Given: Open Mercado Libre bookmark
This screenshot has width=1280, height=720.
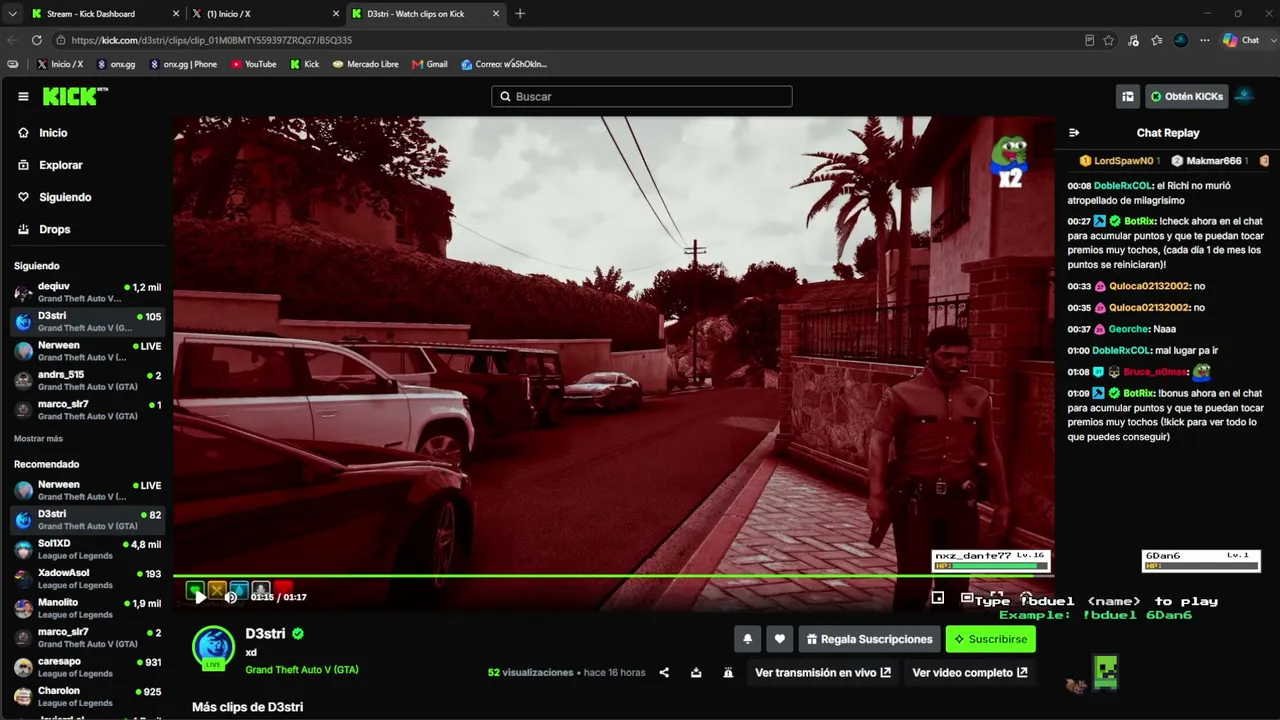Looking at the screenshot, I should (366, 64).
